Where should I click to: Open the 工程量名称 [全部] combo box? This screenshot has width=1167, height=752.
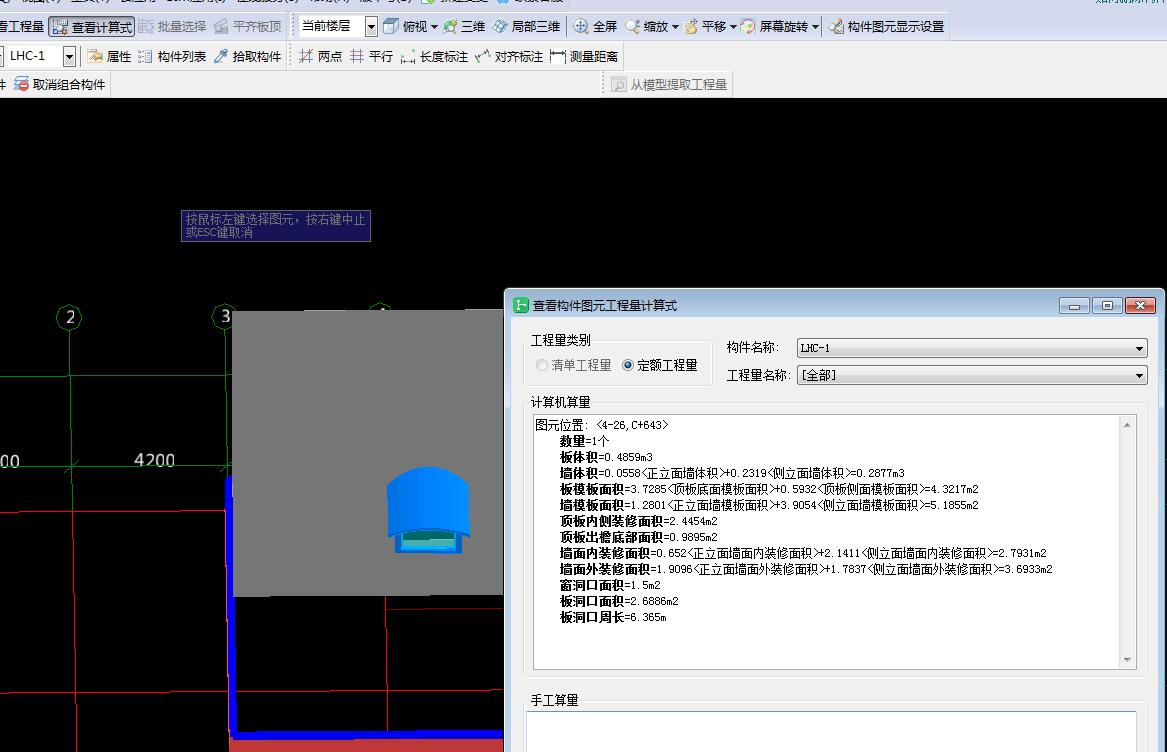972,375
